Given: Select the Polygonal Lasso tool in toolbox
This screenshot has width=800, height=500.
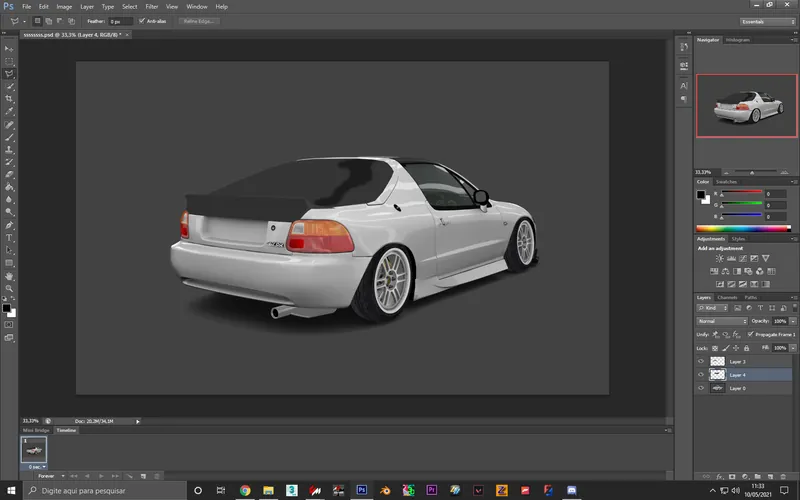Looking at the screenshot, I should click(9, 74).
